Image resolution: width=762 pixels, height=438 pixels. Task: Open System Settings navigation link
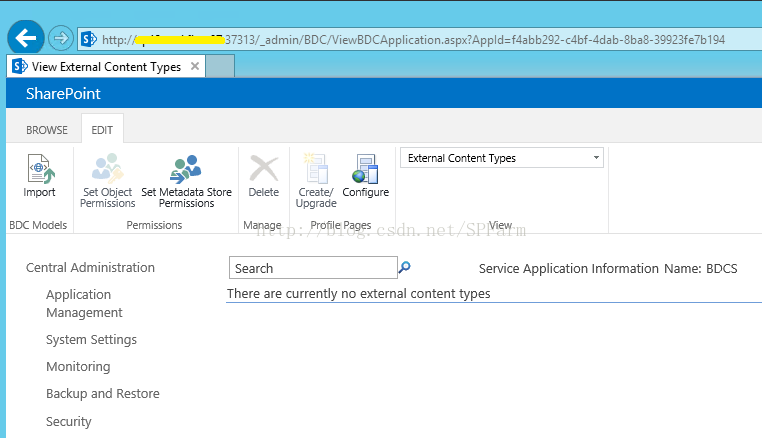pos(91,339)
